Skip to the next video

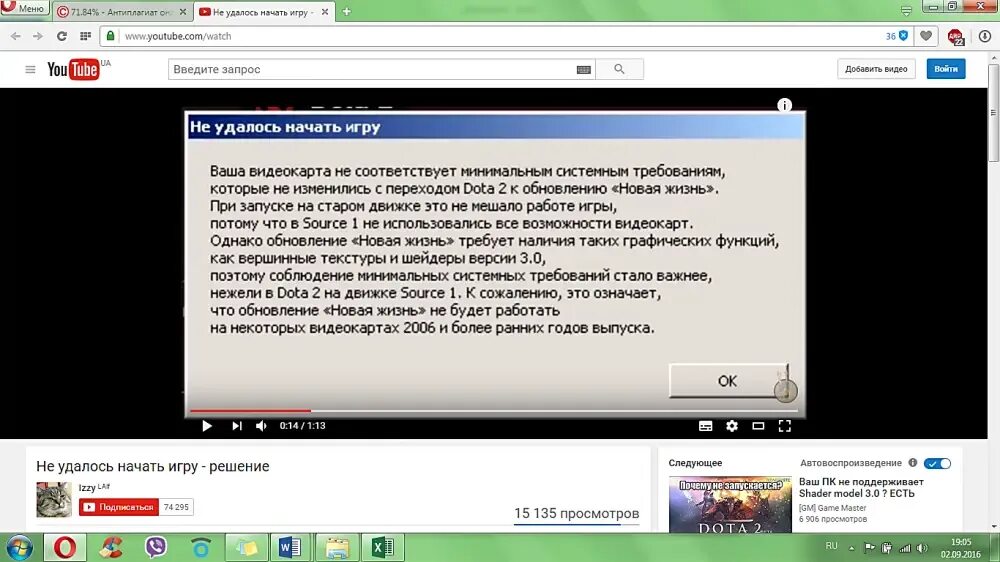point(237,425)
